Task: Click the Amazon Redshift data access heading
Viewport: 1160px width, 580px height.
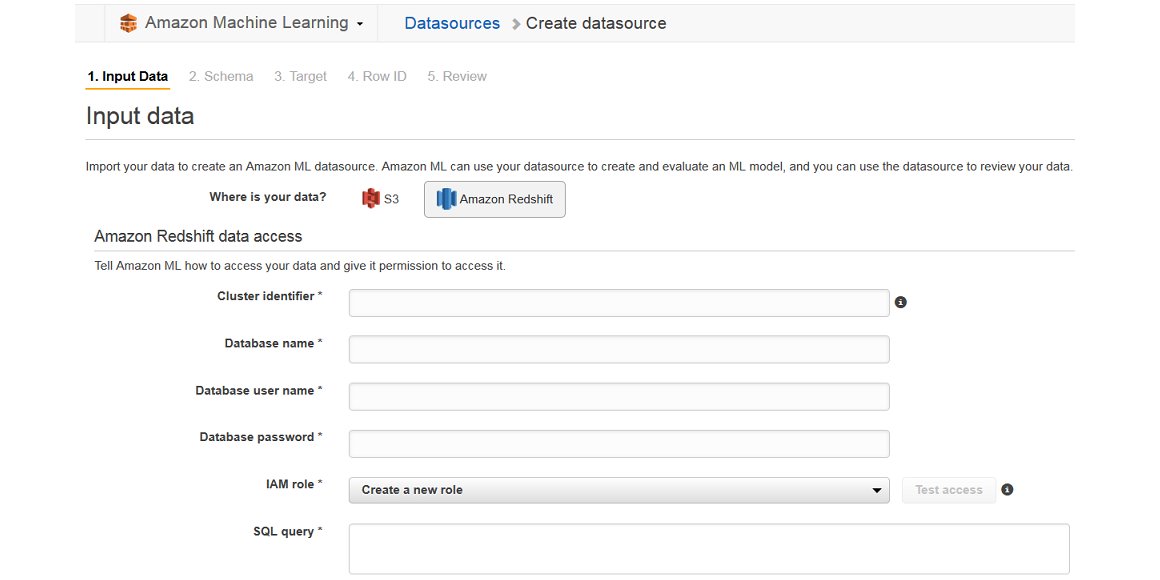Action: coord(198,237)
